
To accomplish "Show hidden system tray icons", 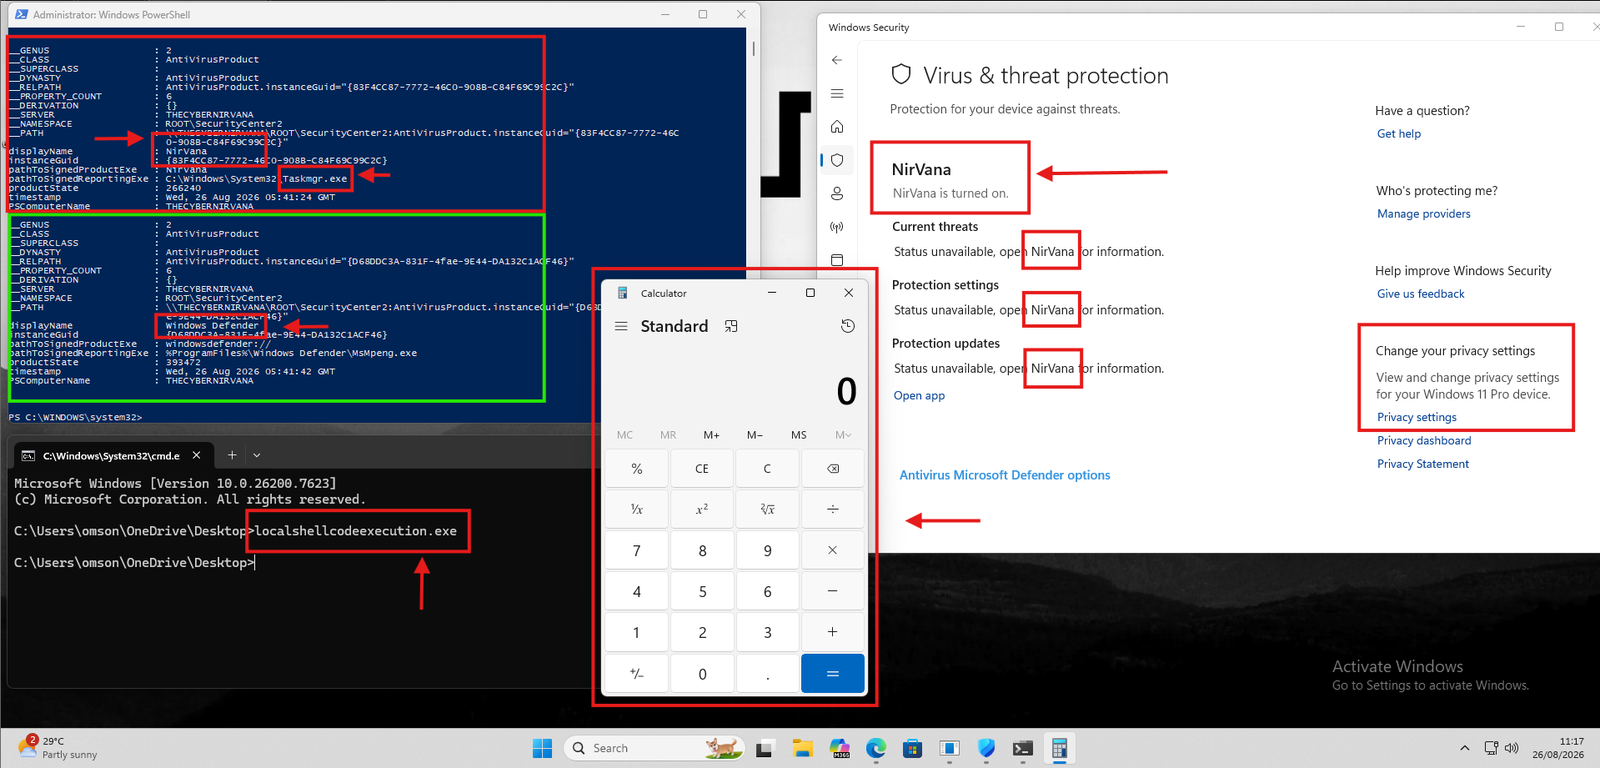I will click(1465, 748).
